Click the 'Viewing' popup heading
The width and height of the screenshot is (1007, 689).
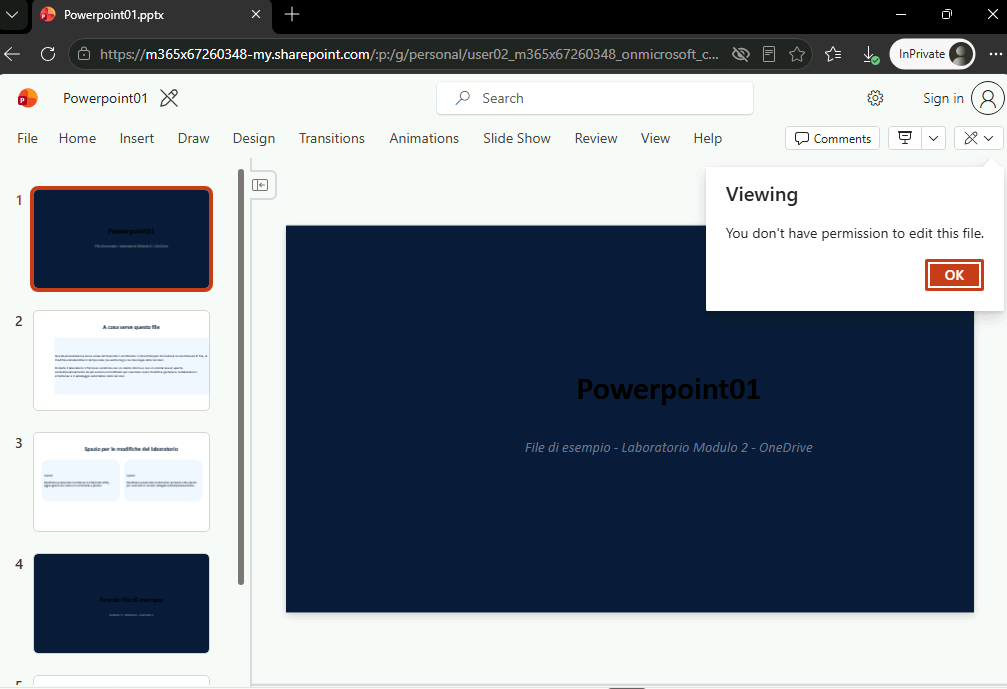coord(762,195)
